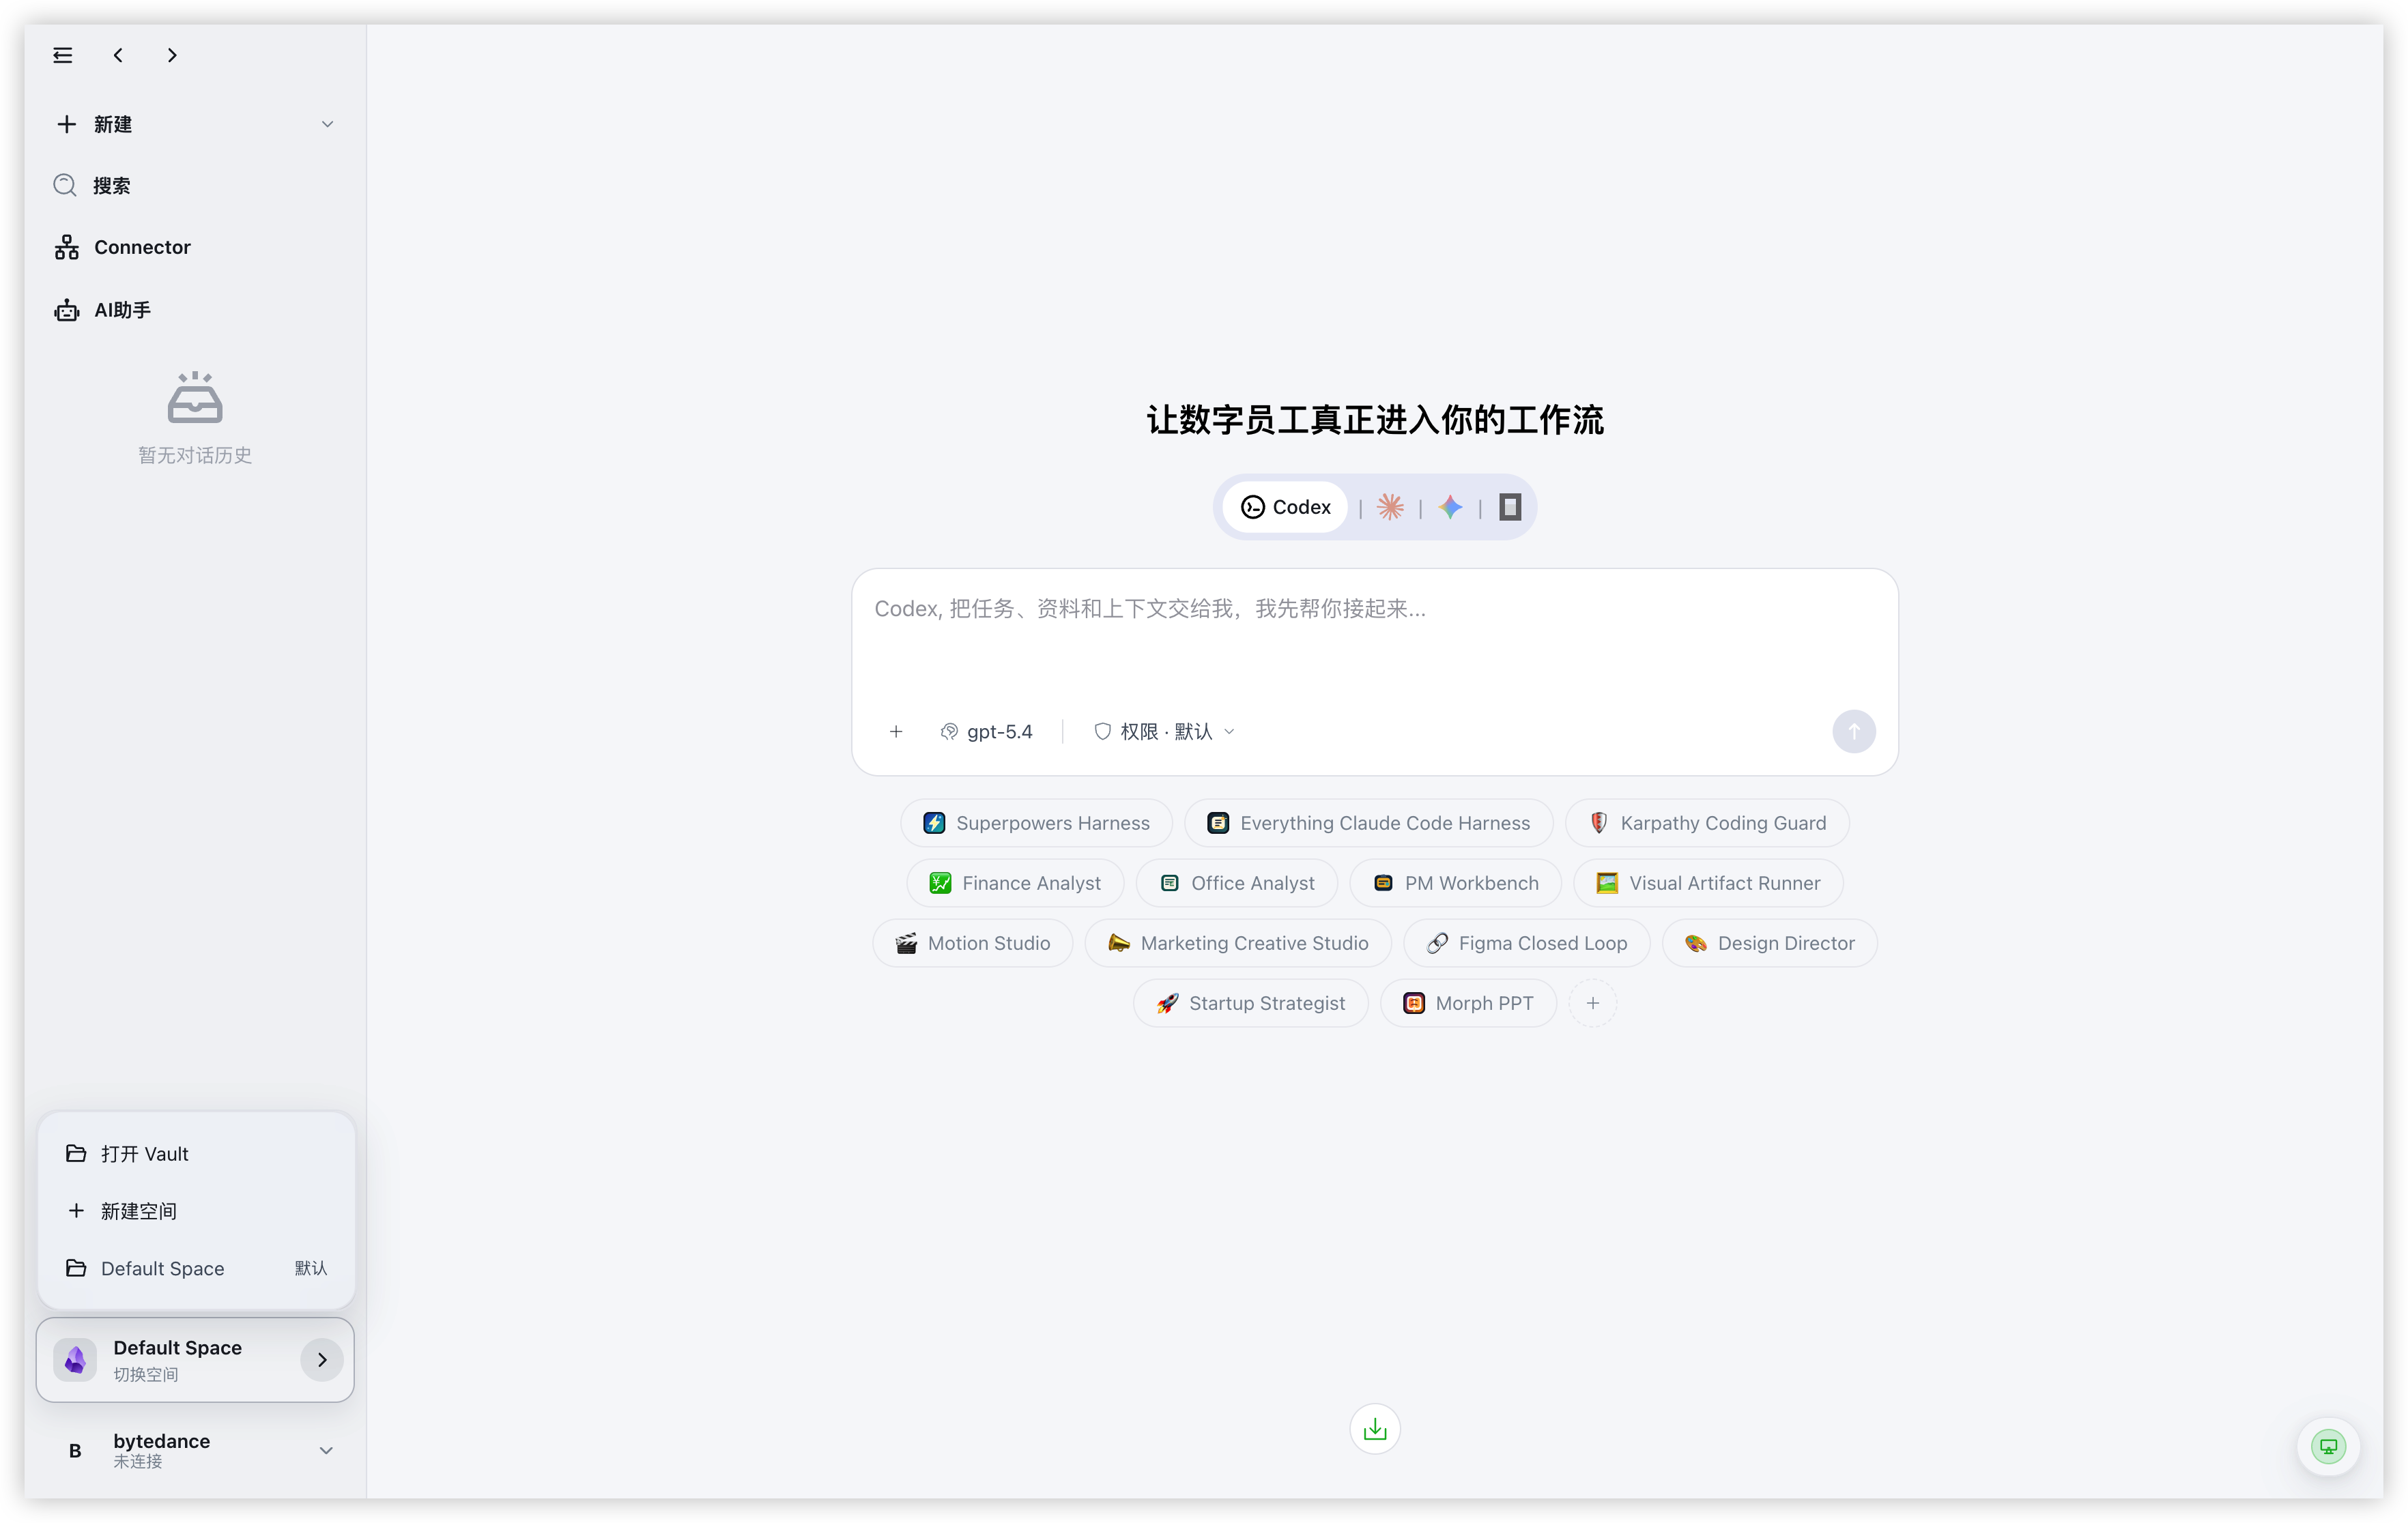Select the Startup Strategist chip
This screenshot has height=1523, width=2408.
click(x=1250, y=1003)
